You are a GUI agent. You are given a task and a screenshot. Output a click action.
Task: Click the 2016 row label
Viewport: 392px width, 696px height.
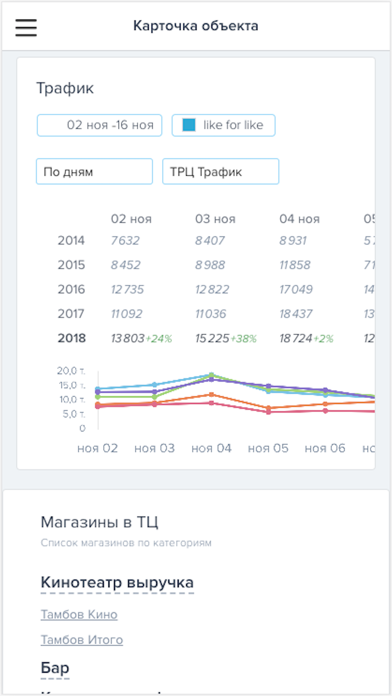point(71,290)
